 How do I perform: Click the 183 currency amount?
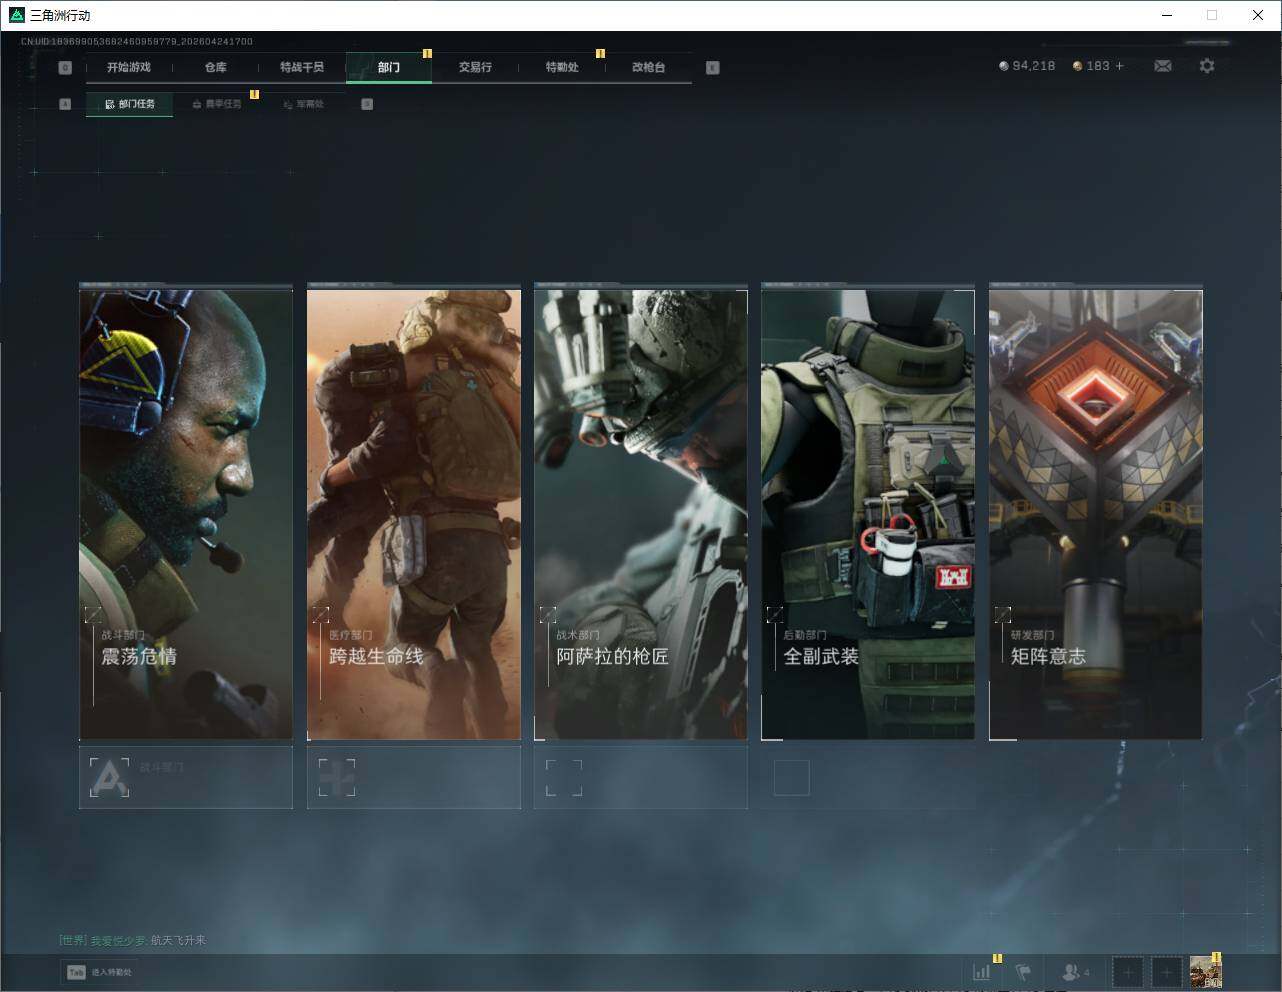(1098, 66)
